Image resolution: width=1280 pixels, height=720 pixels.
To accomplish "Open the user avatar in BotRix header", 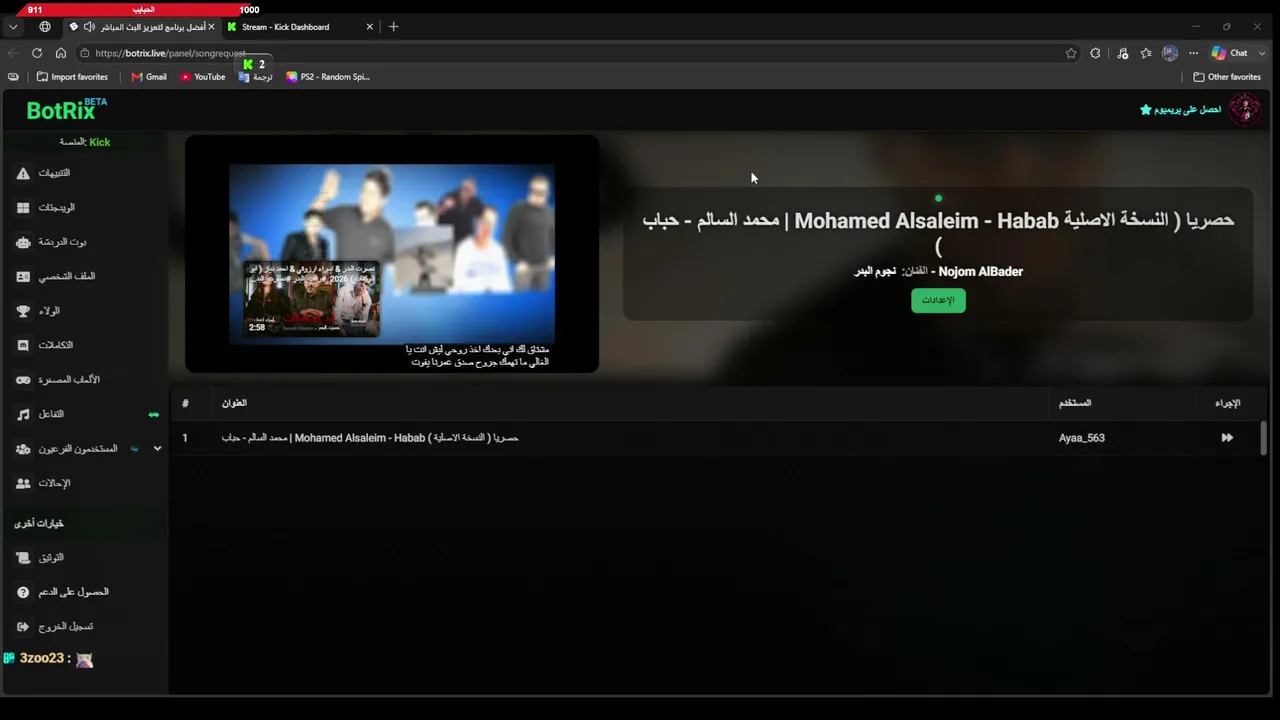I will (1244, 109).
